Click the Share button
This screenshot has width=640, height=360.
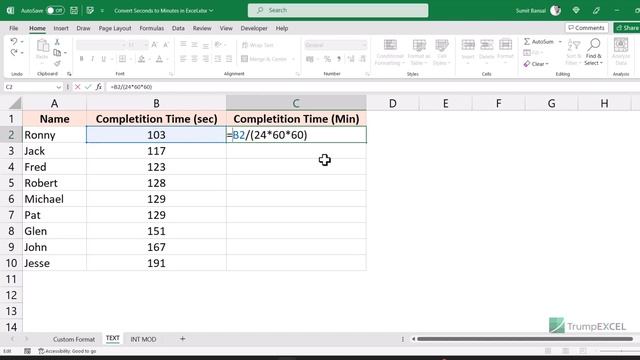pyautogui.click(x=627, y=28)
